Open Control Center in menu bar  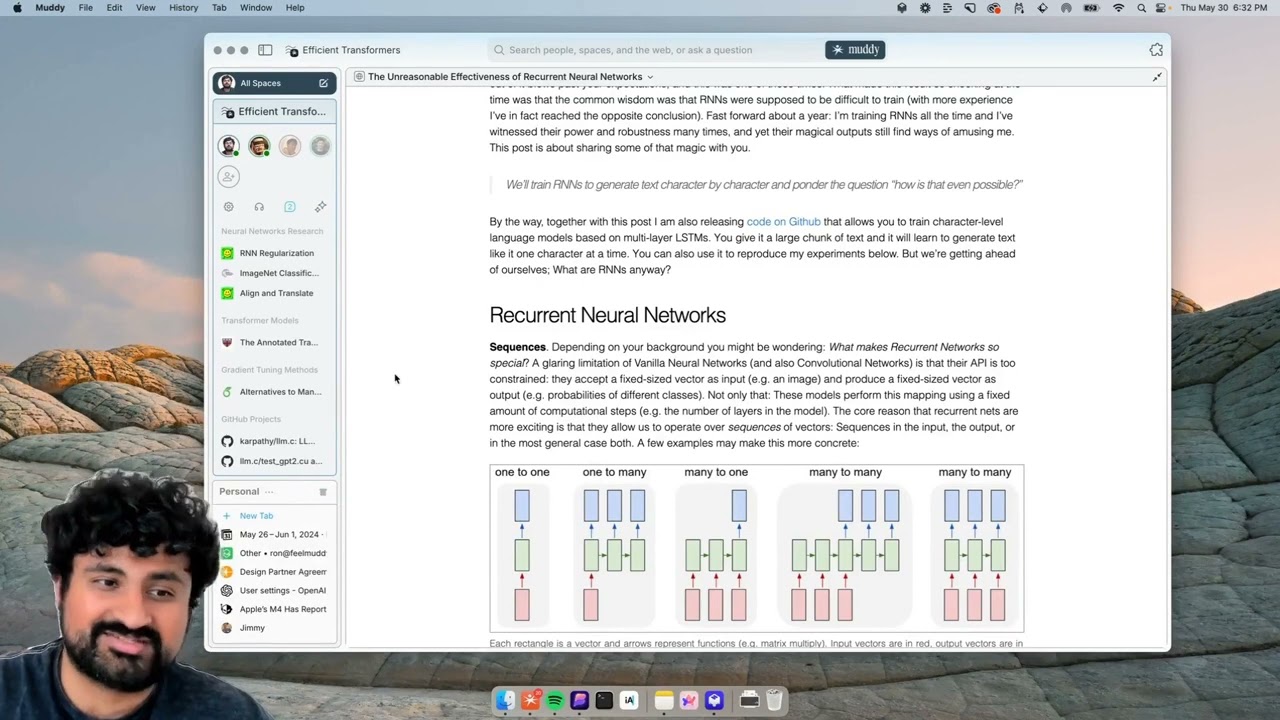pos(1163,8)
